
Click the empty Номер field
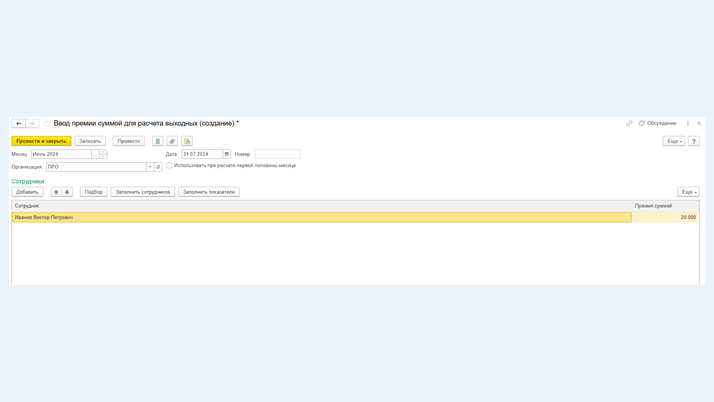click(x=277, y=154)
